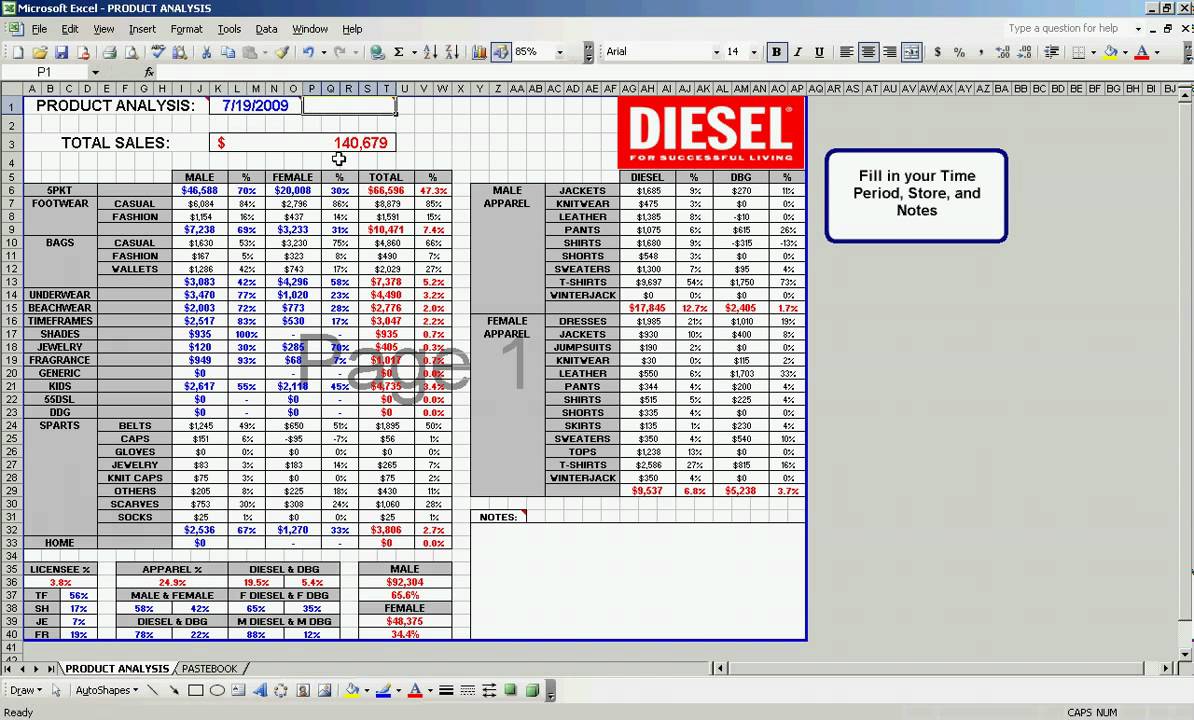
Task: Click the red Font Color A on Formatting toolbar
Action: point(1141,52)
